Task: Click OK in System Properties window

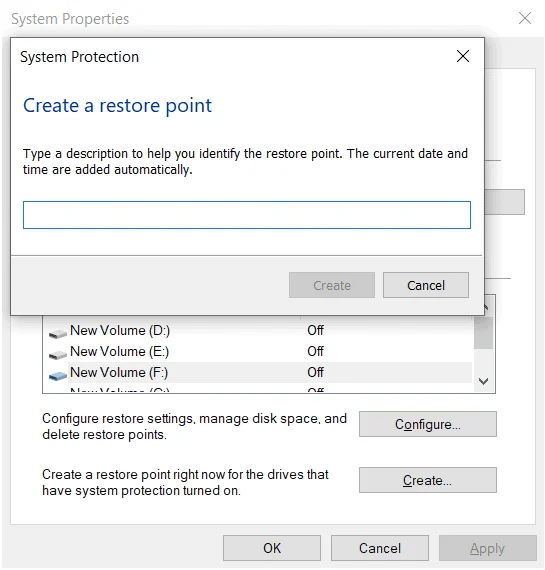Action: (272, 548)
